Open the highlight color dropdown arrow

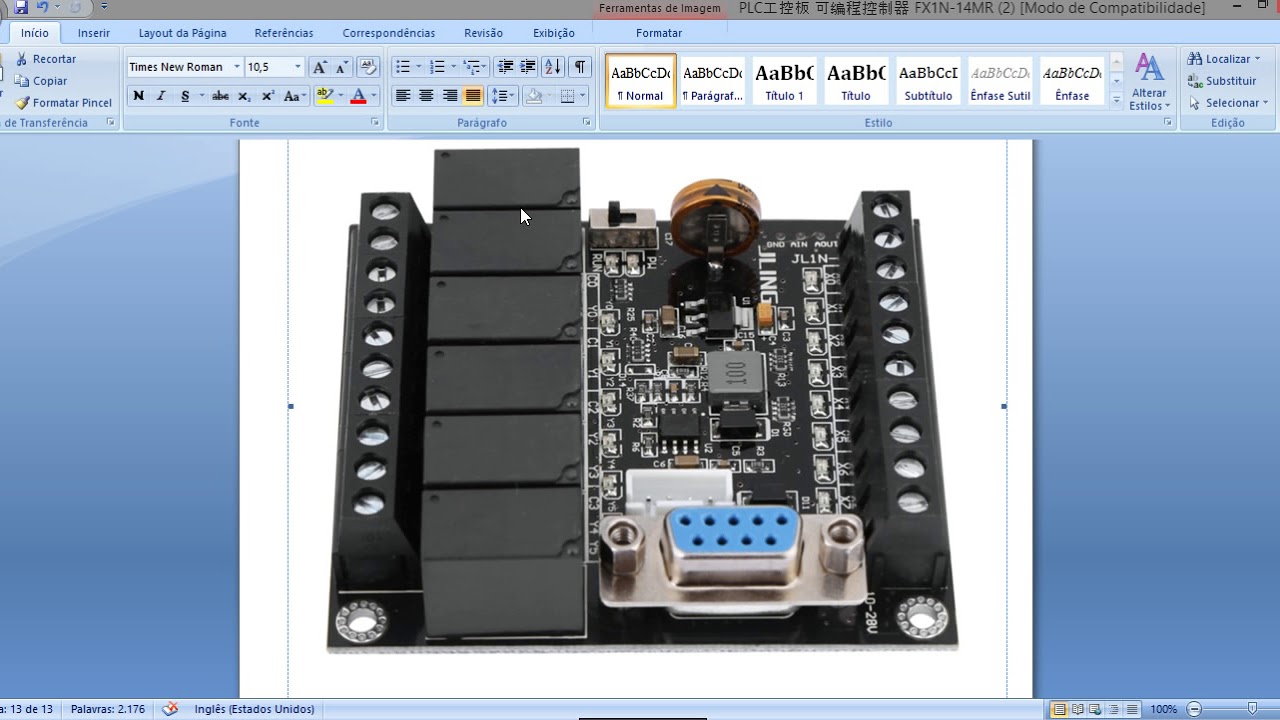[340, 96]
